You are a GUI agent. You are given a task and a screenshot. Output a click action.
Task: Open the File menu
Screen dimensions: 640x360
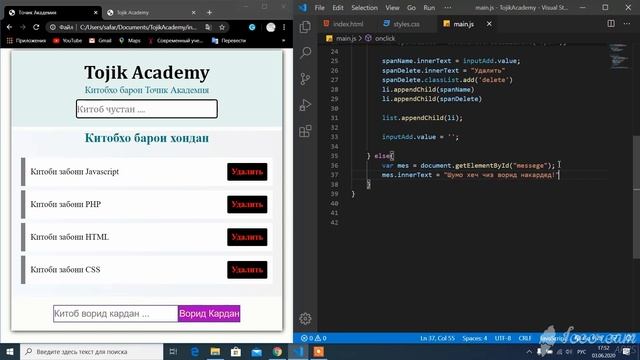pos(320,8)
